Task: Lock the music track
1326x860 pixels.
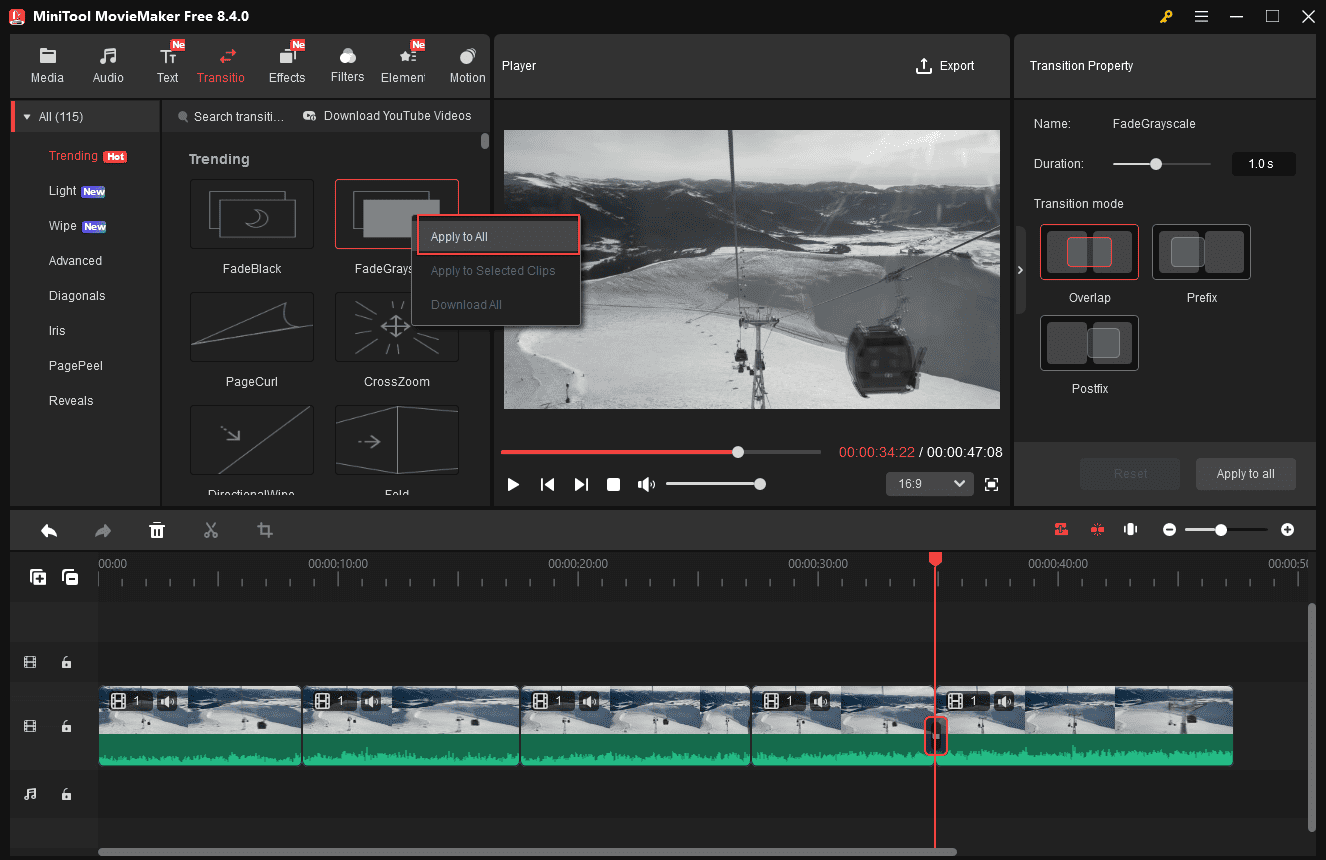Action: (66, 794)
